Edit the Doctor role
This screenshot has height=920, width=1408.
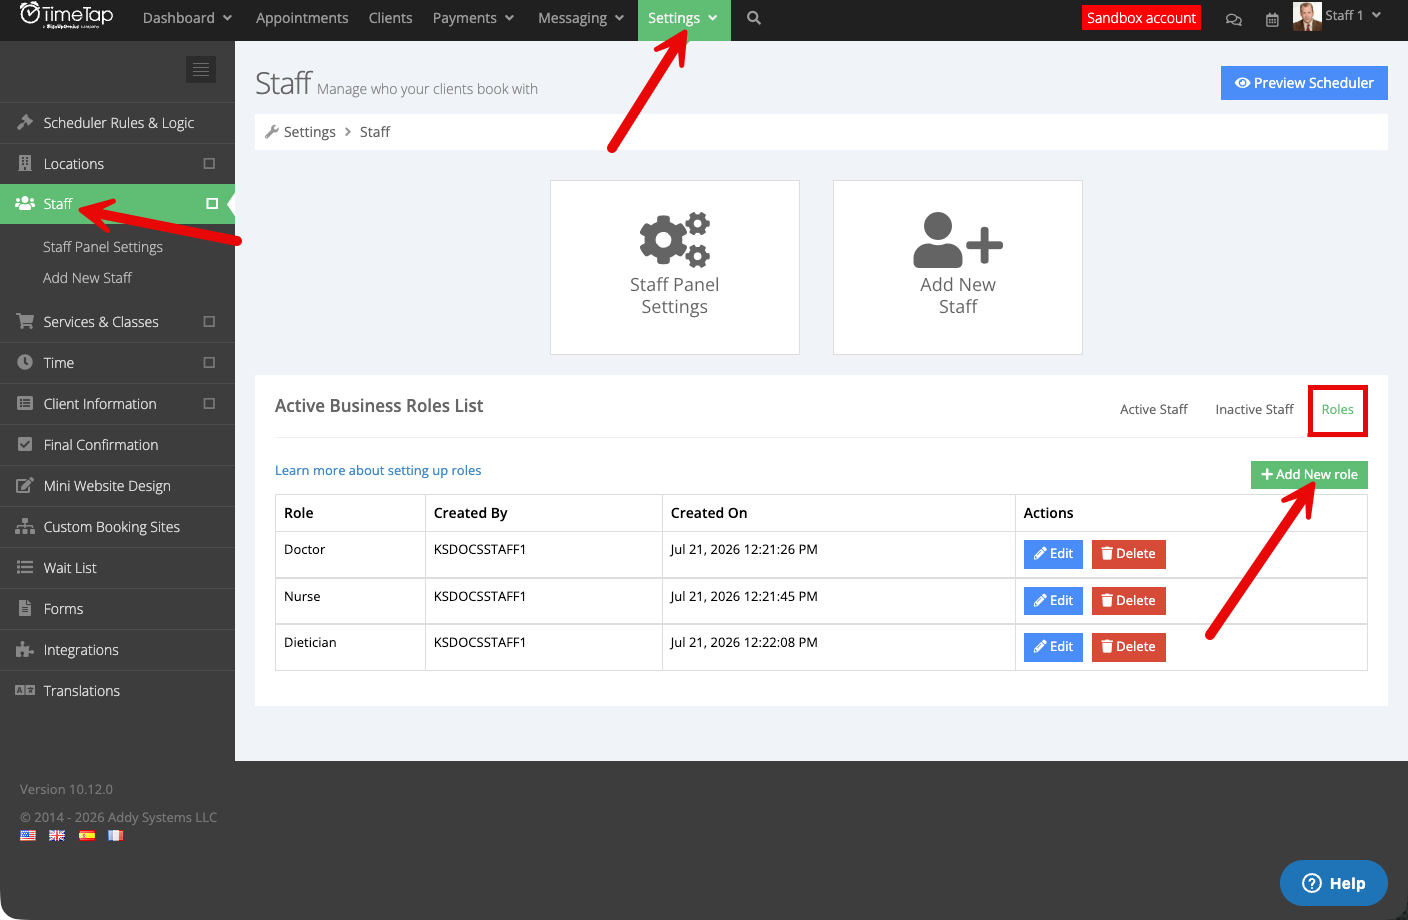click(1053, 554)
